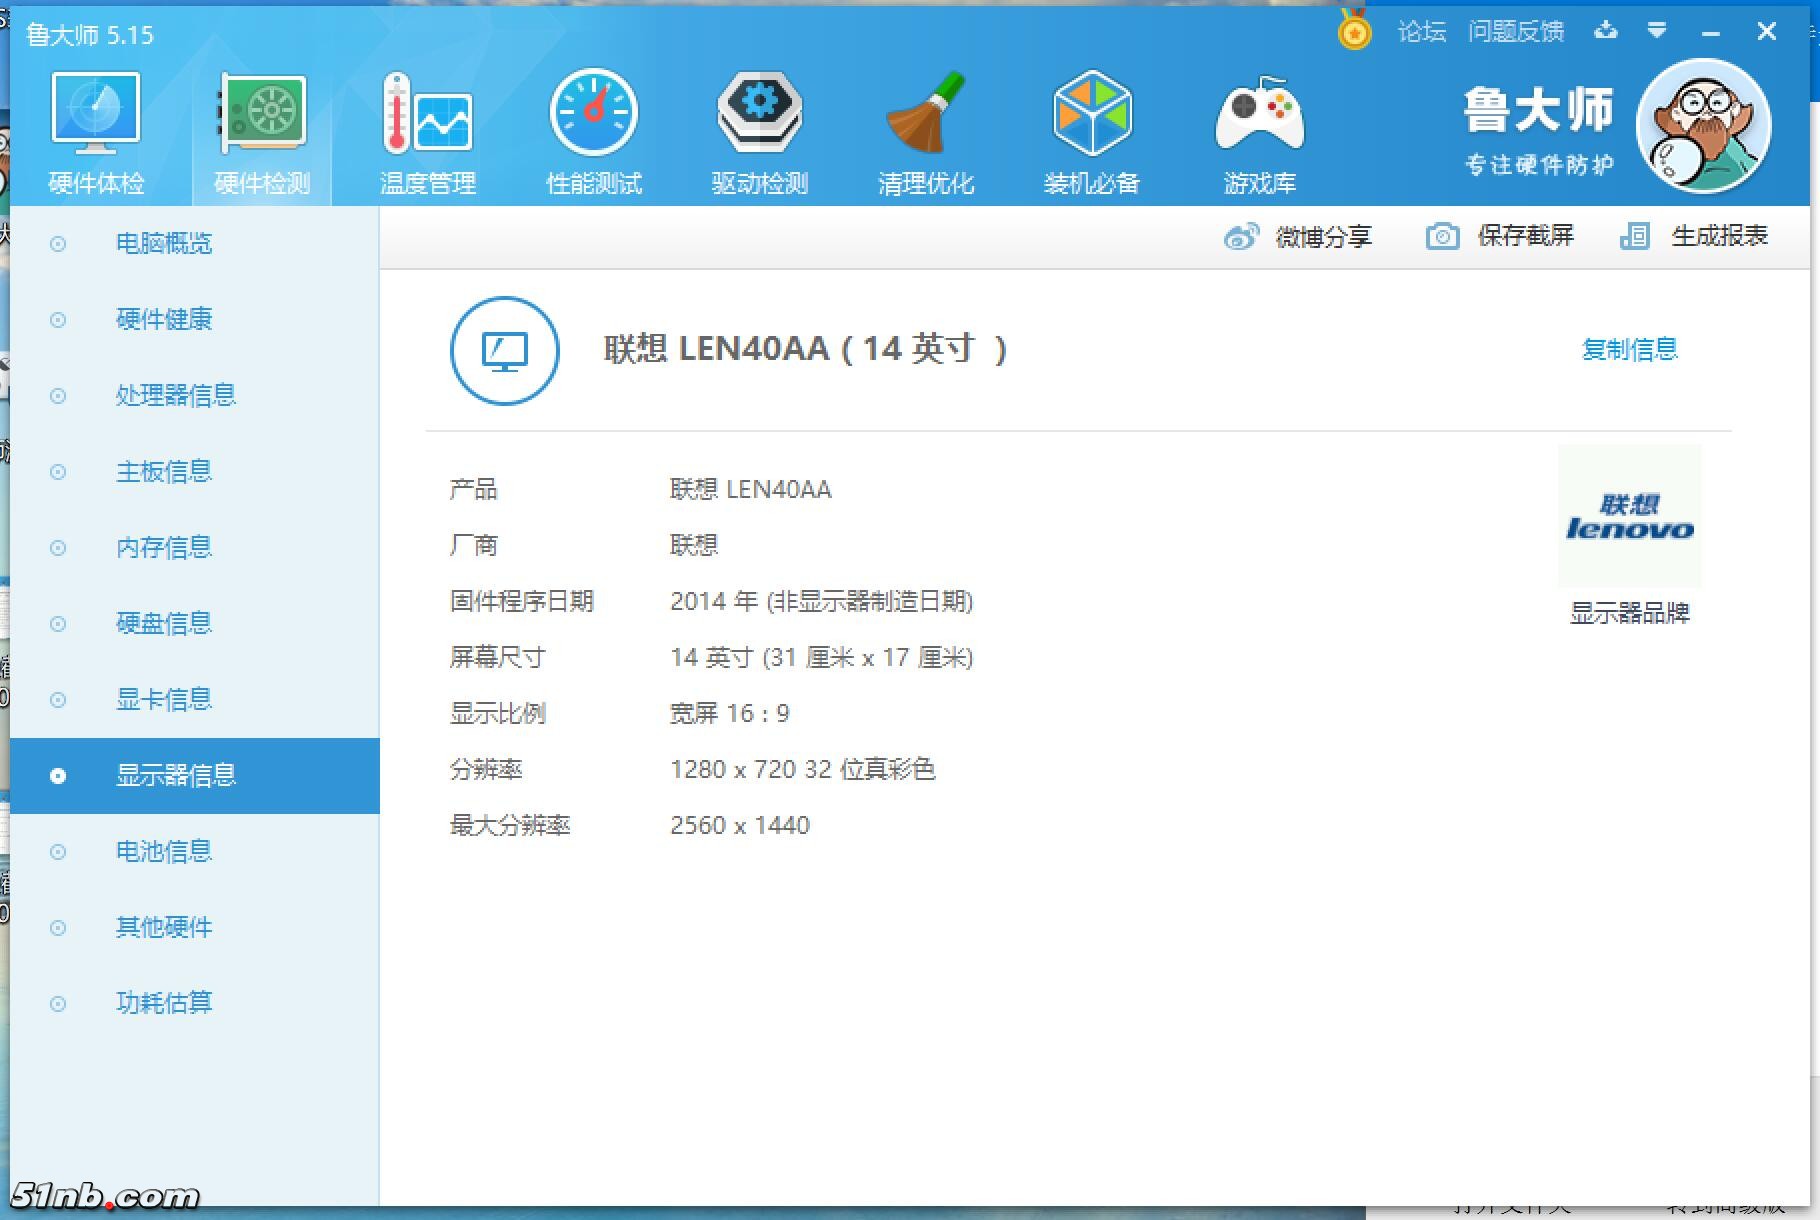Open the 论坛 forum menu item
1820x1220 pixels.
[x=1419, y=31]
